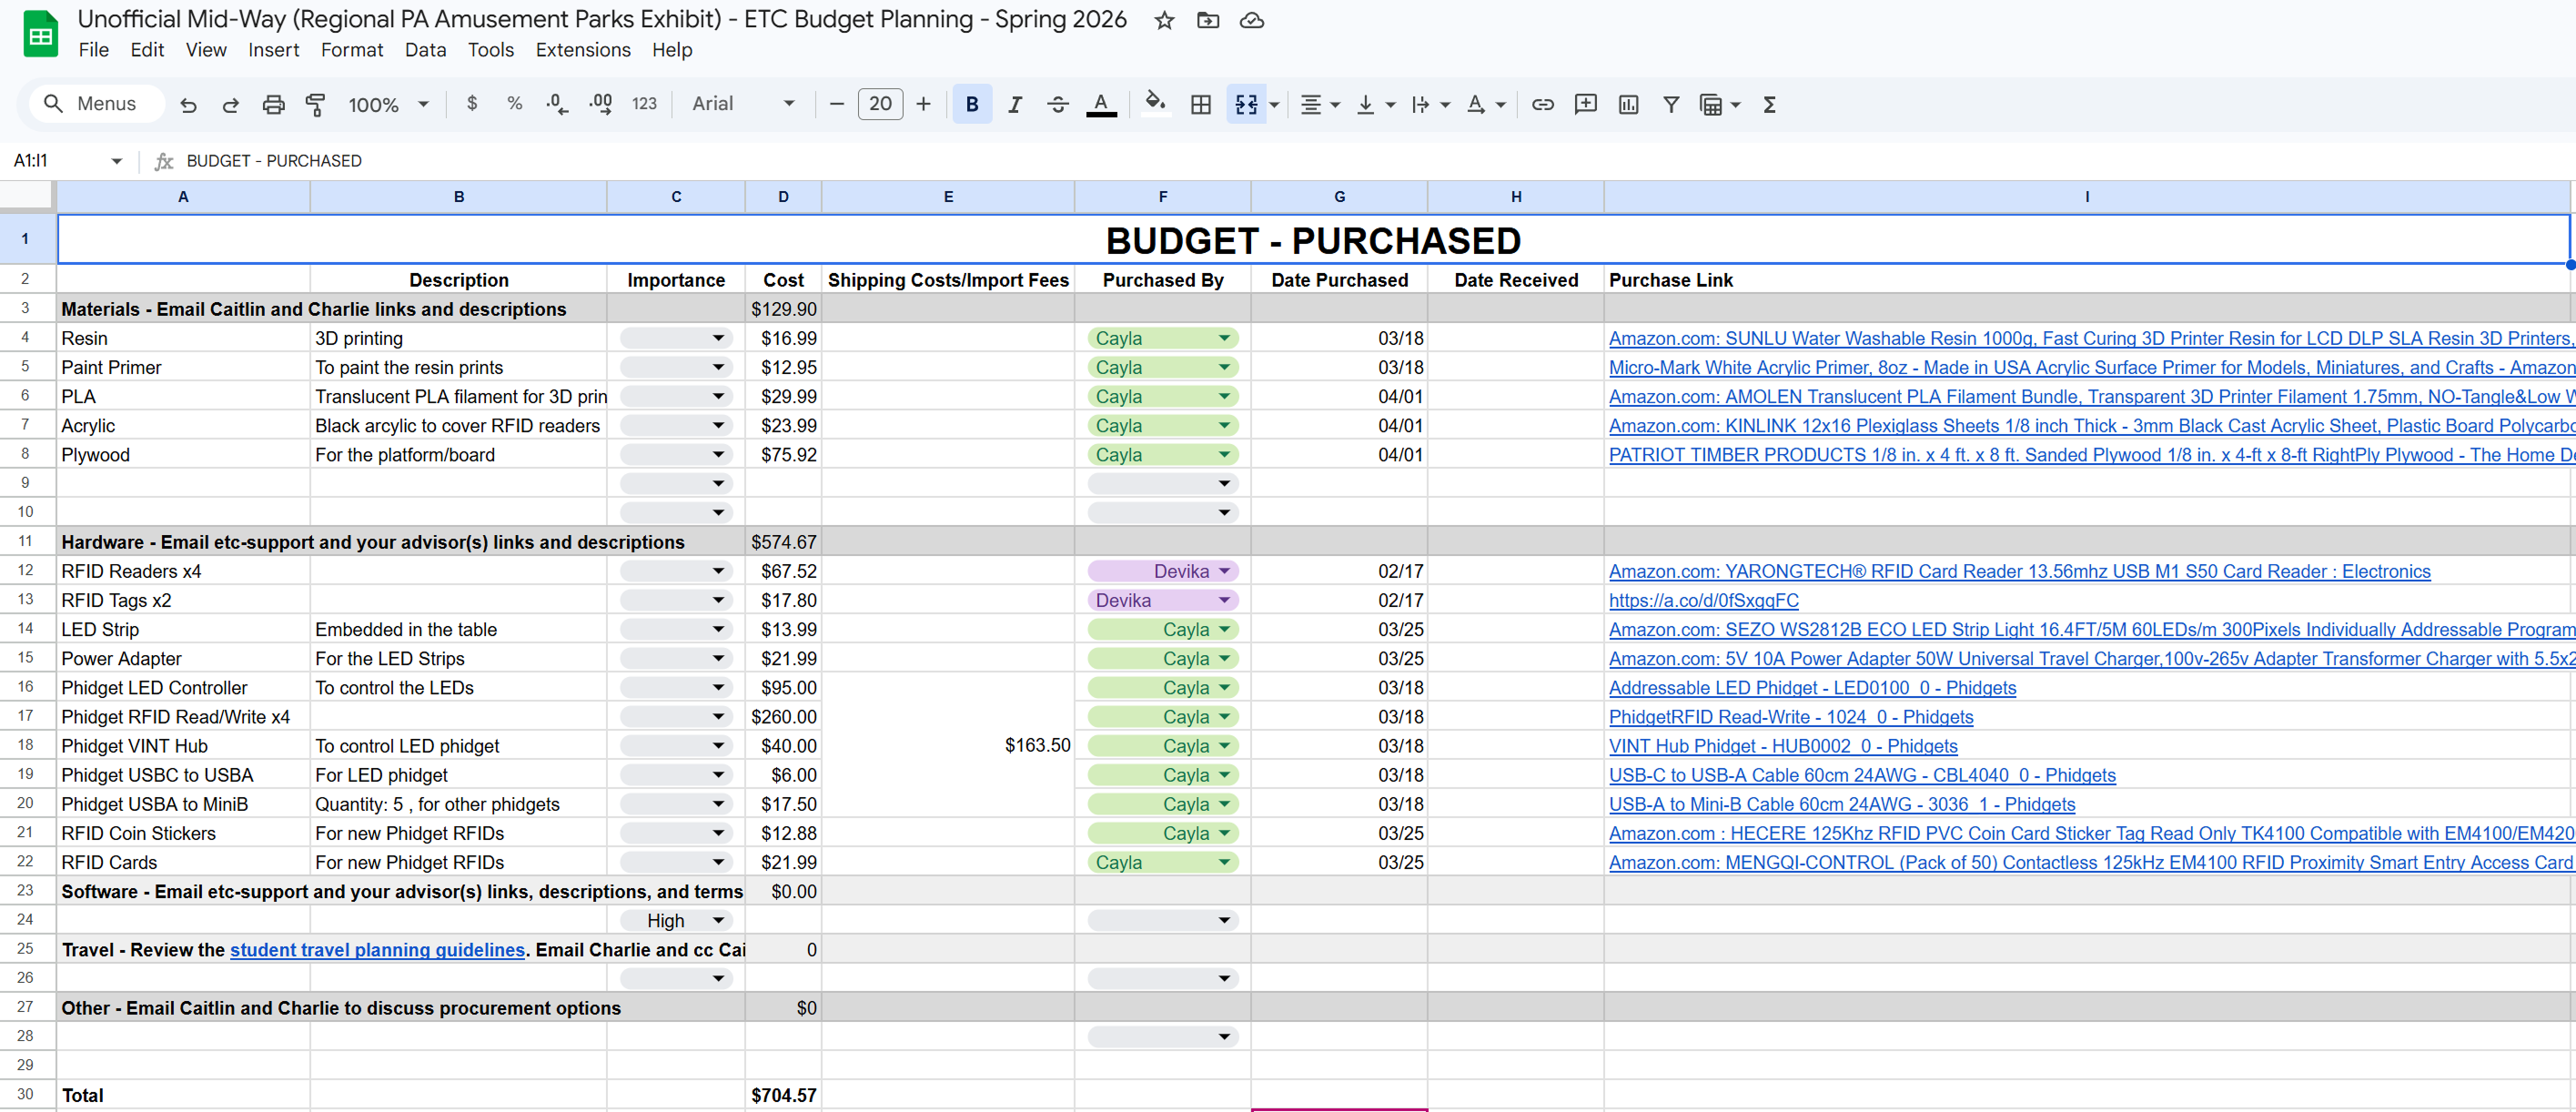2576x1112 pixels.
Task: Apply strikethrough formatting
Action: coord(1057,104)
